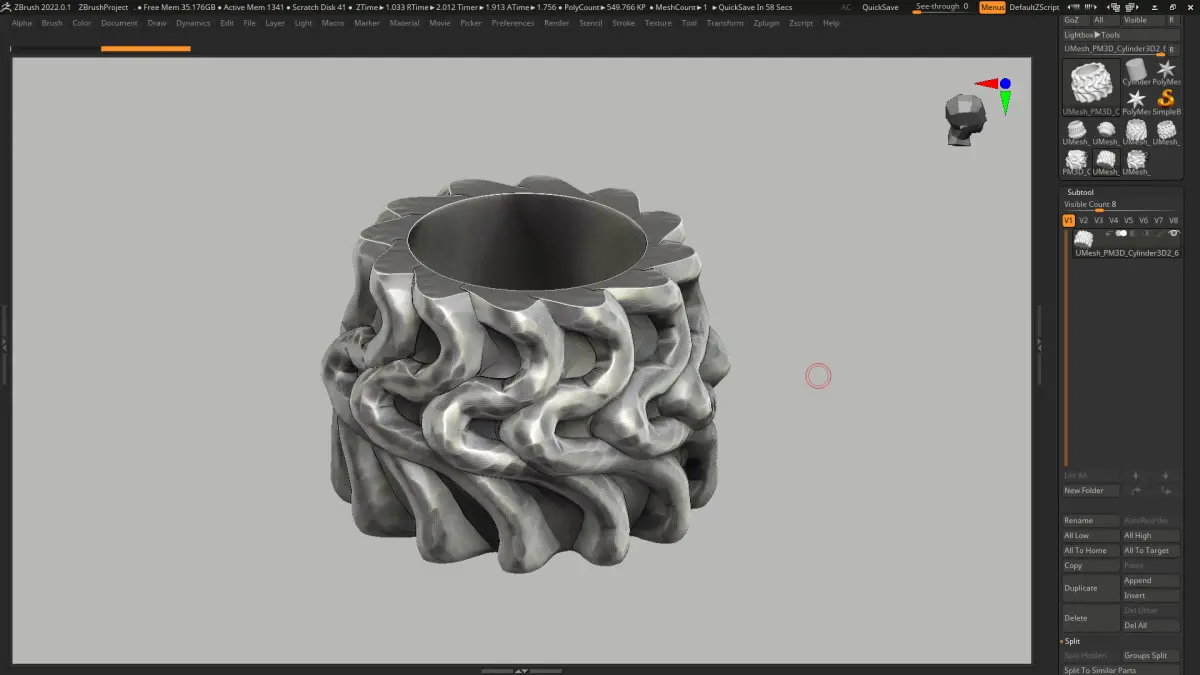Click the green Y axis cone
This screenshot has height=675, width=1200.
pos(1005,102)
